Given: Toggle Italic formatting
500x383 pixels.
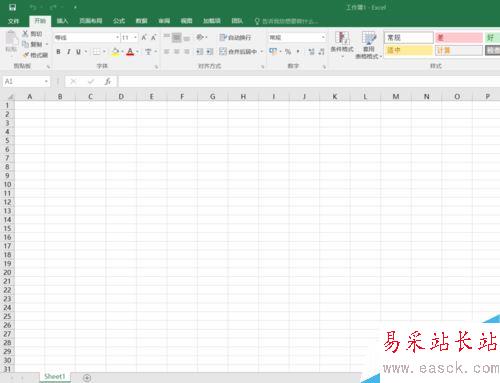Looking at the screenshot, I should (69, 52).
